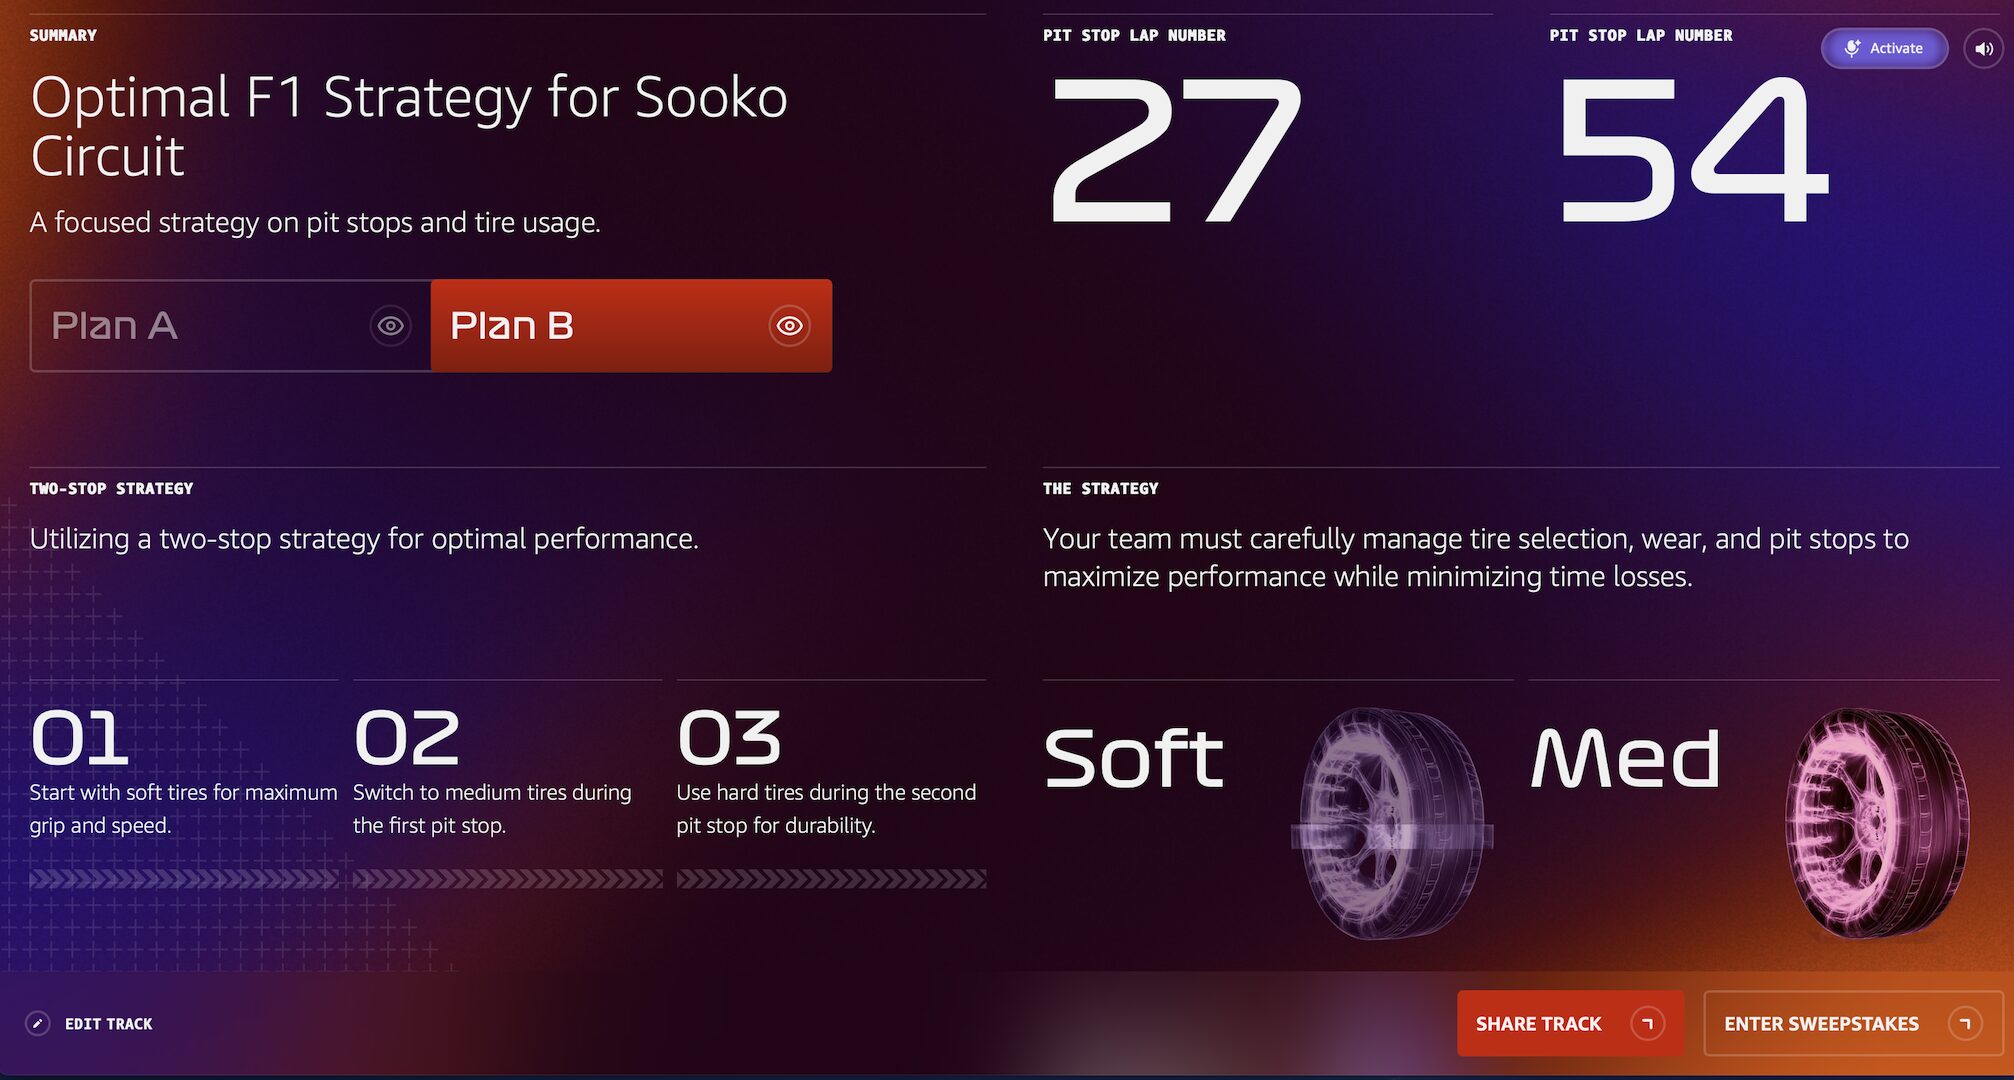Screen dimensions: 2014x1080
Task: Open the Share Track button
Action: pos(1570,1023)
